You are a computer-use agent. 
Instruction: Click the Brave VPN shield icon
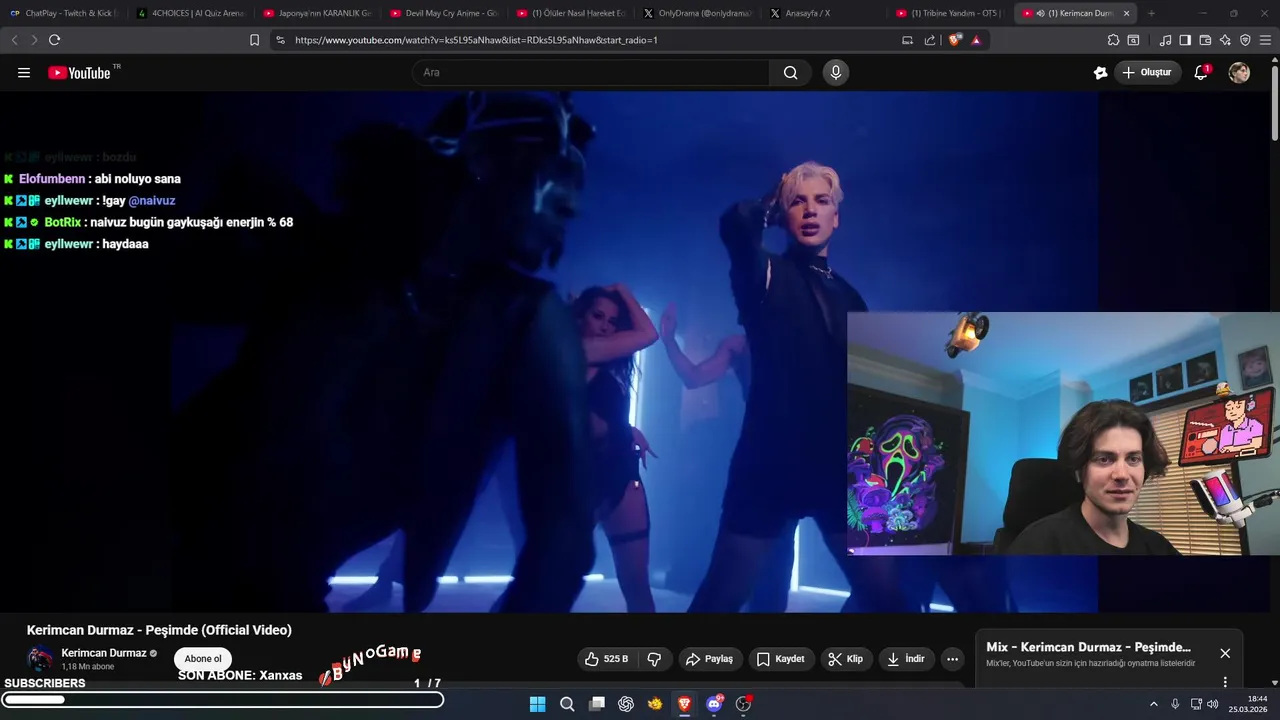pos(1245,40)
